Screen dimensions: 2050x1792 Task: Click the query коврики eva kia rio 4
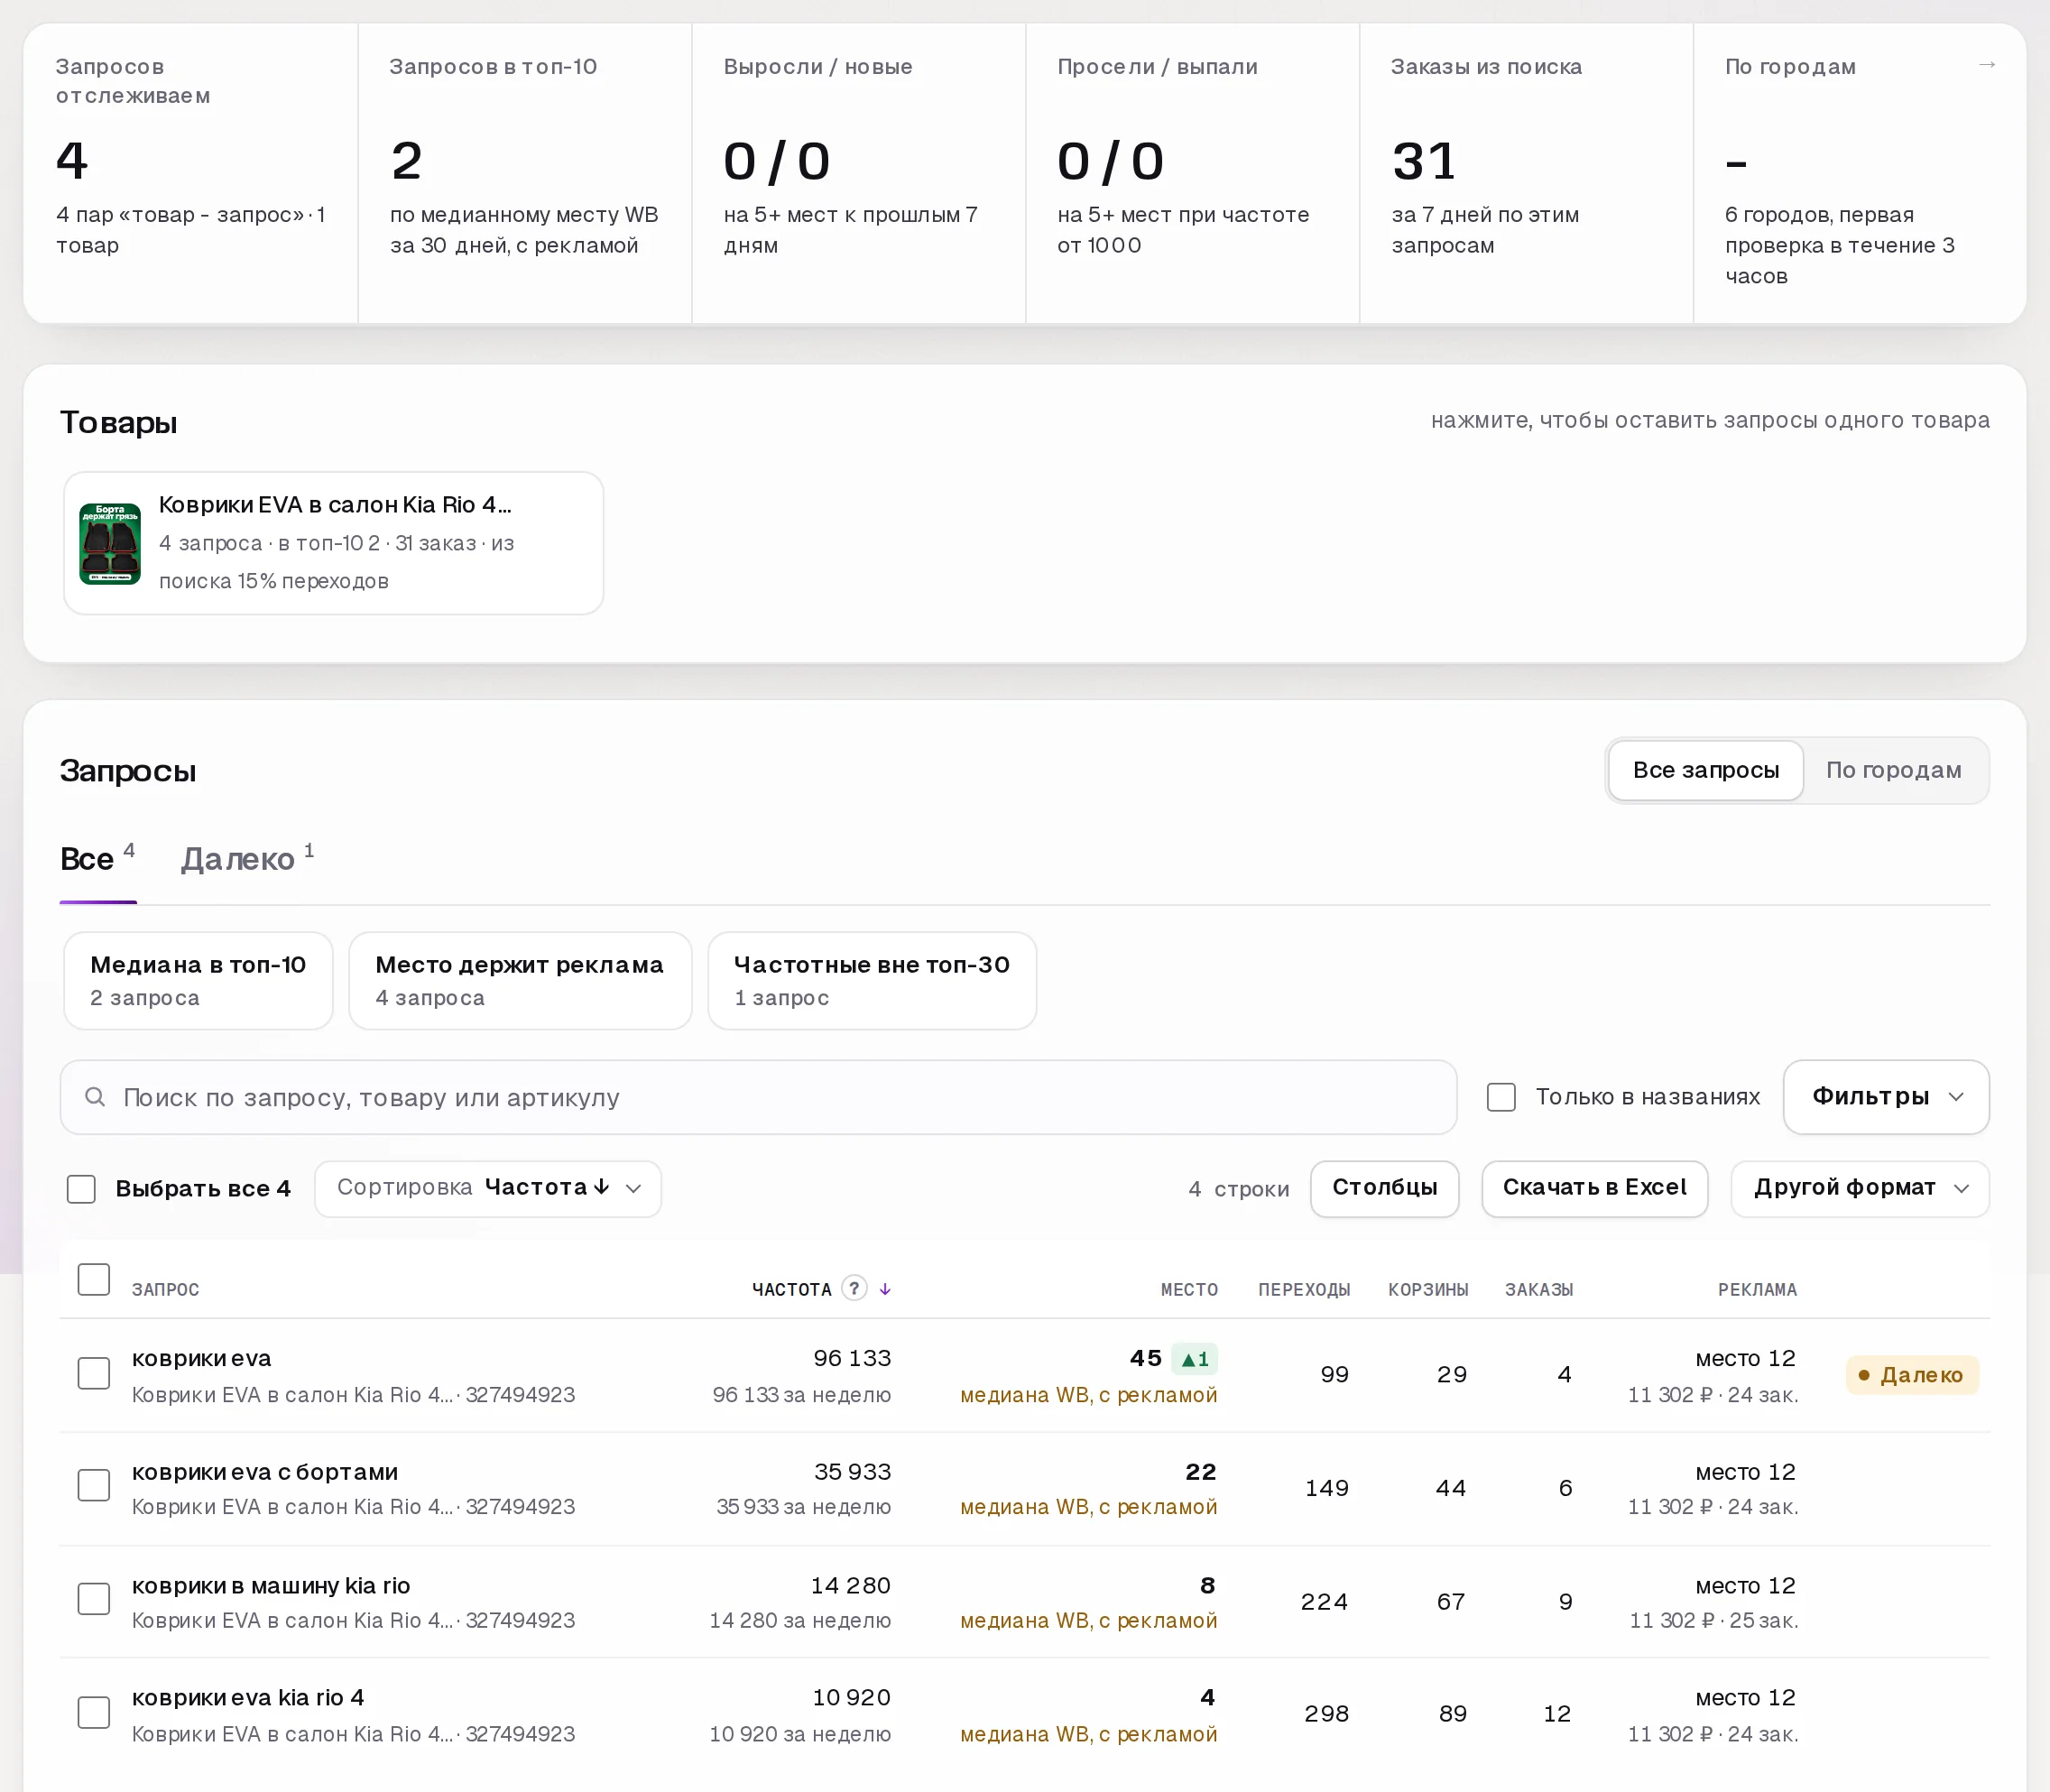[248, 1698]
